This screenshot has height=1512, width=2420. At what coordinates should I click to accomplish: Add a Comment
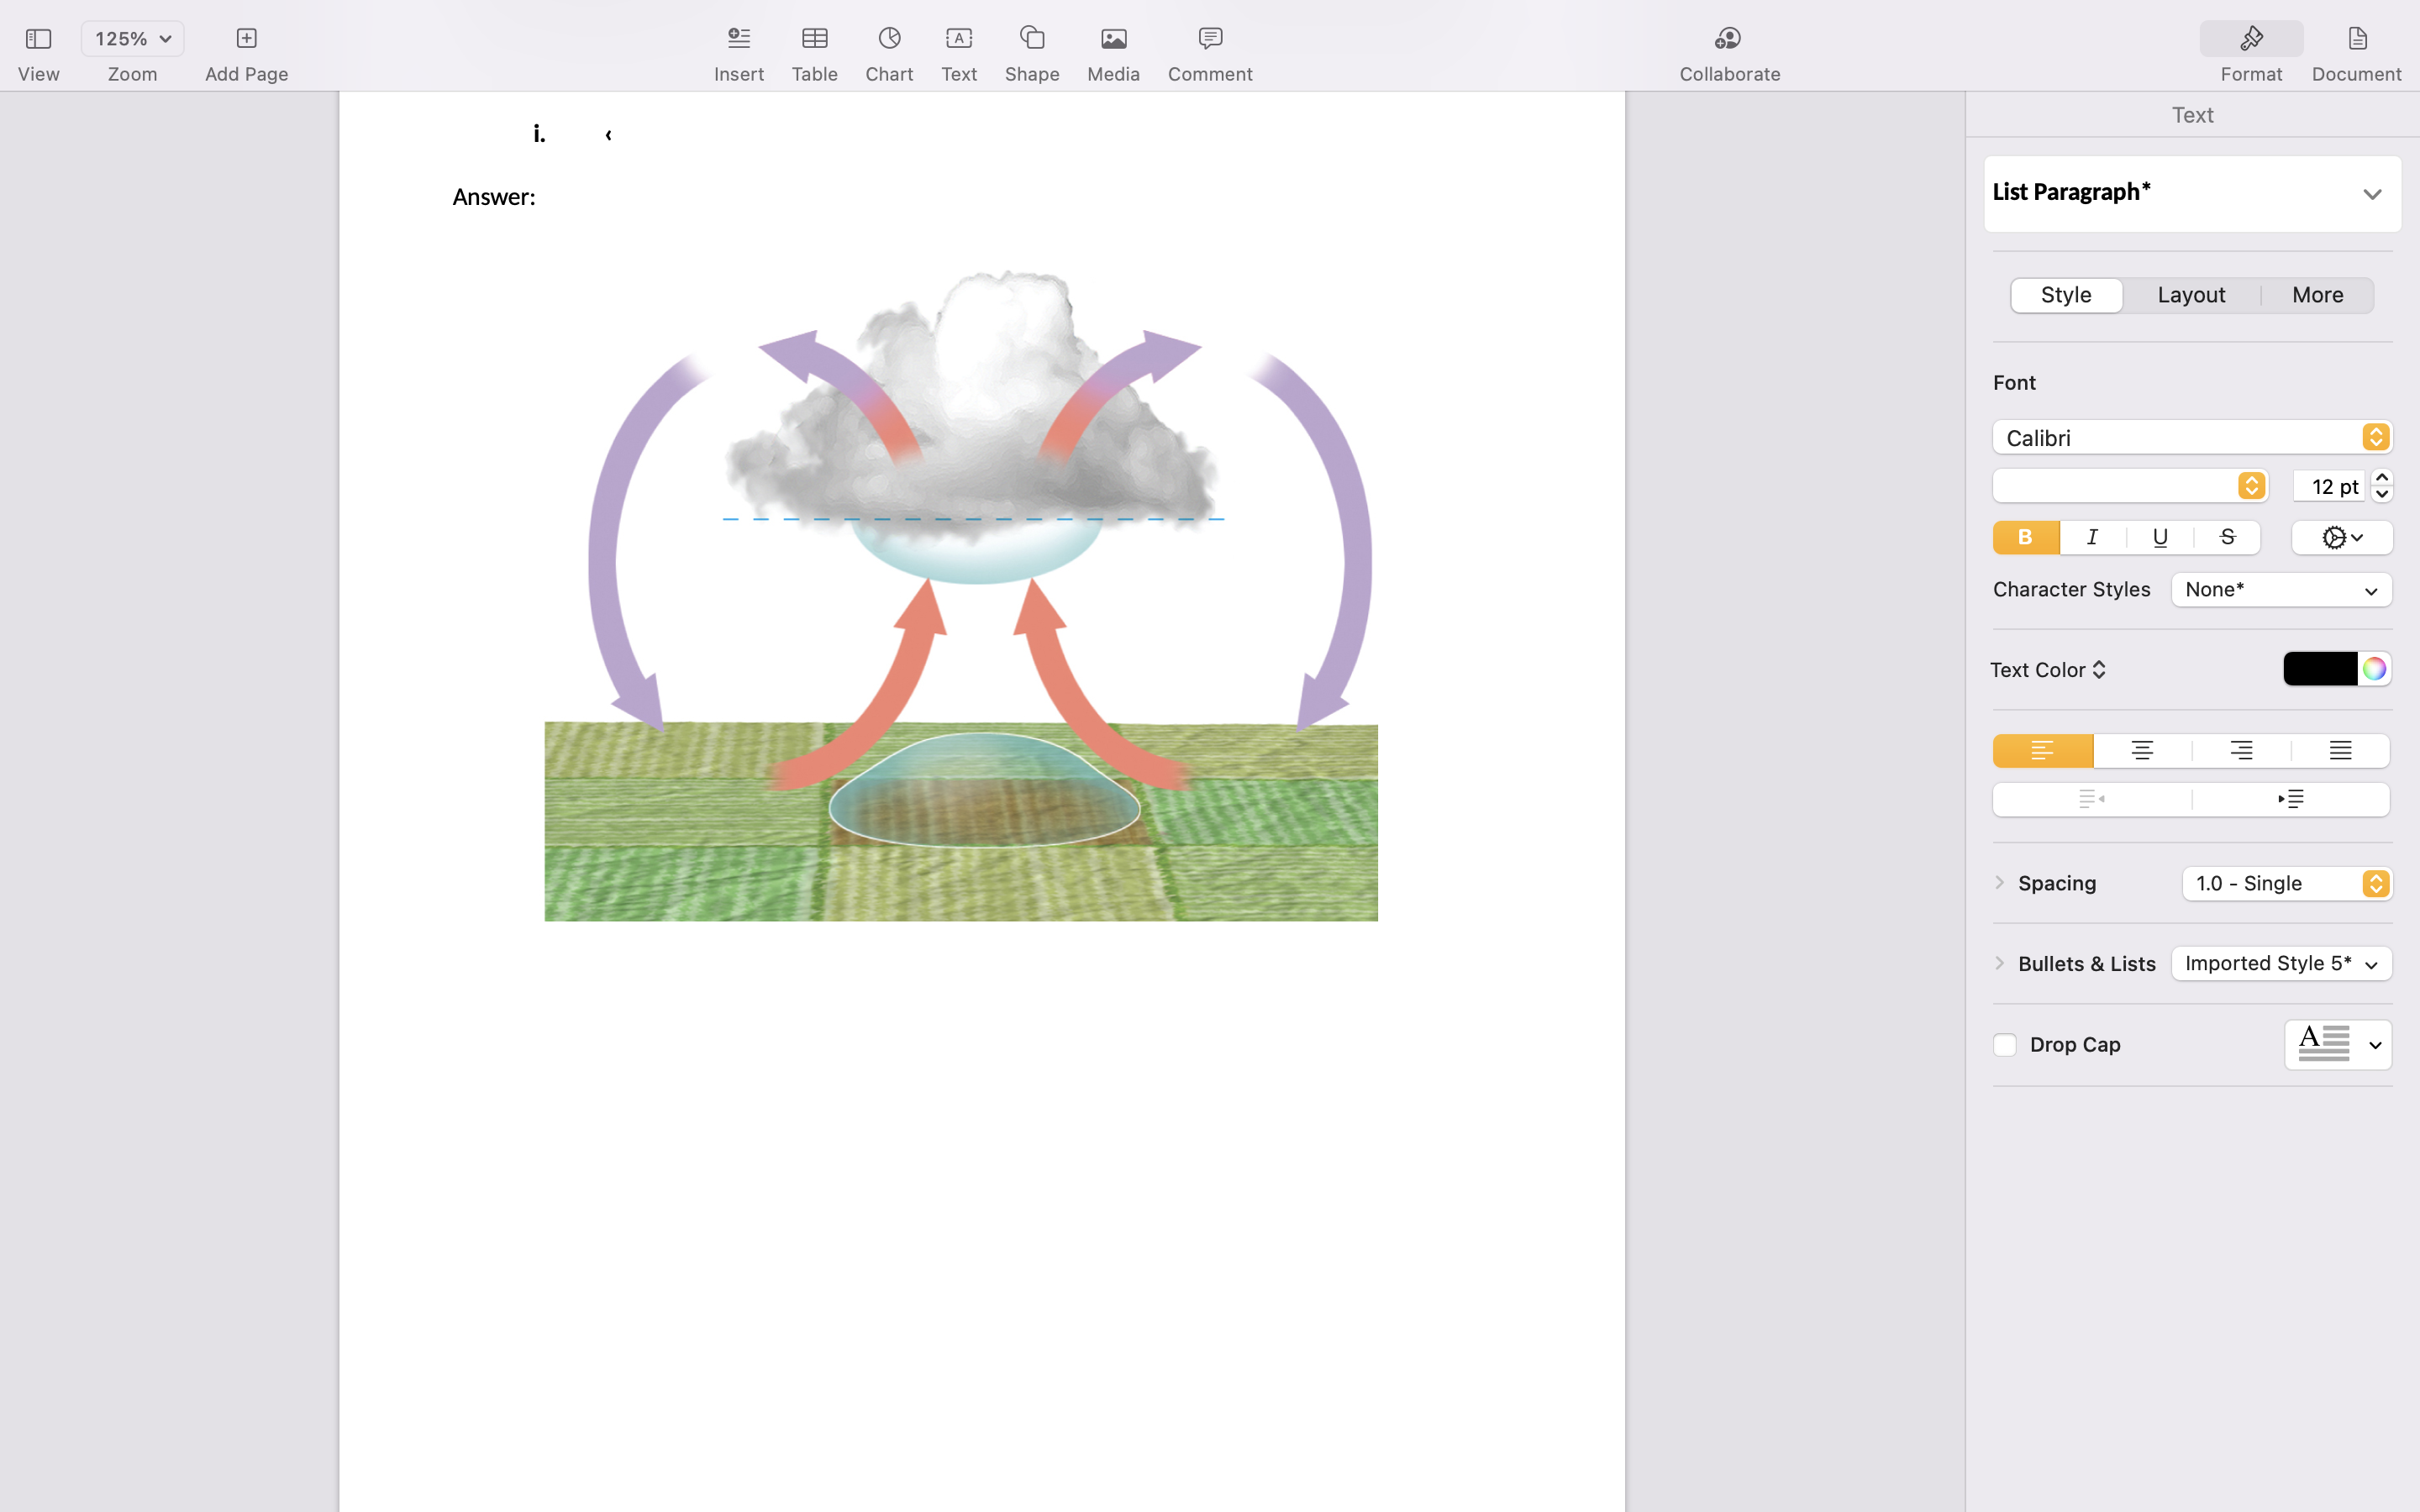click(1210, 39)
